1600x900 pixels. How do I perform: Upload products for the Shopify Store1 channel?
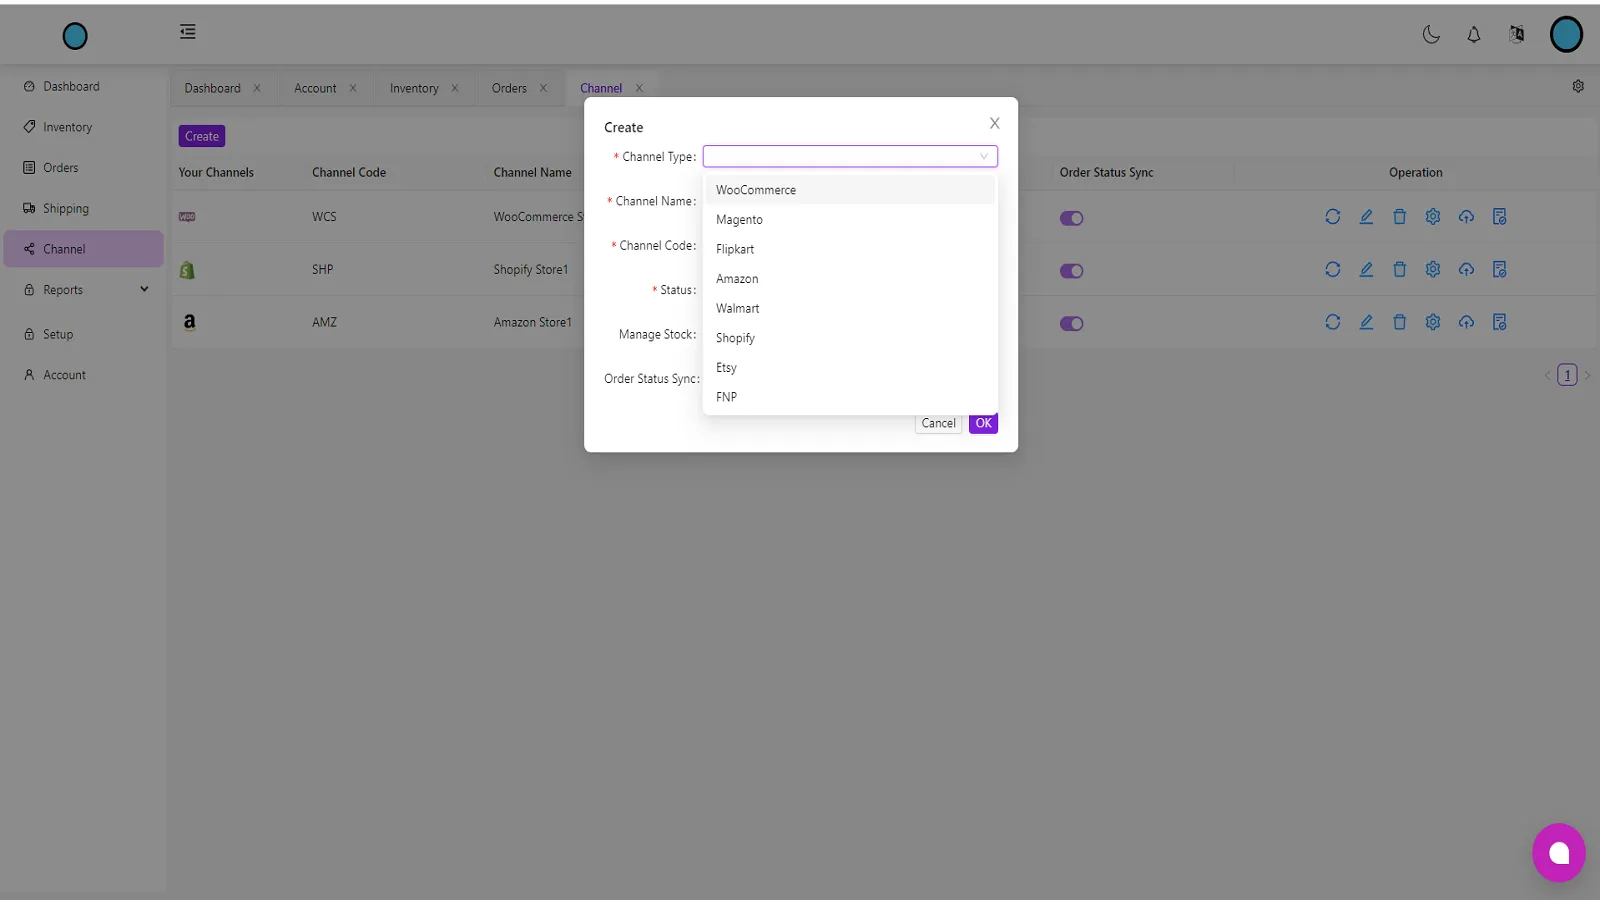[1466, 269]
